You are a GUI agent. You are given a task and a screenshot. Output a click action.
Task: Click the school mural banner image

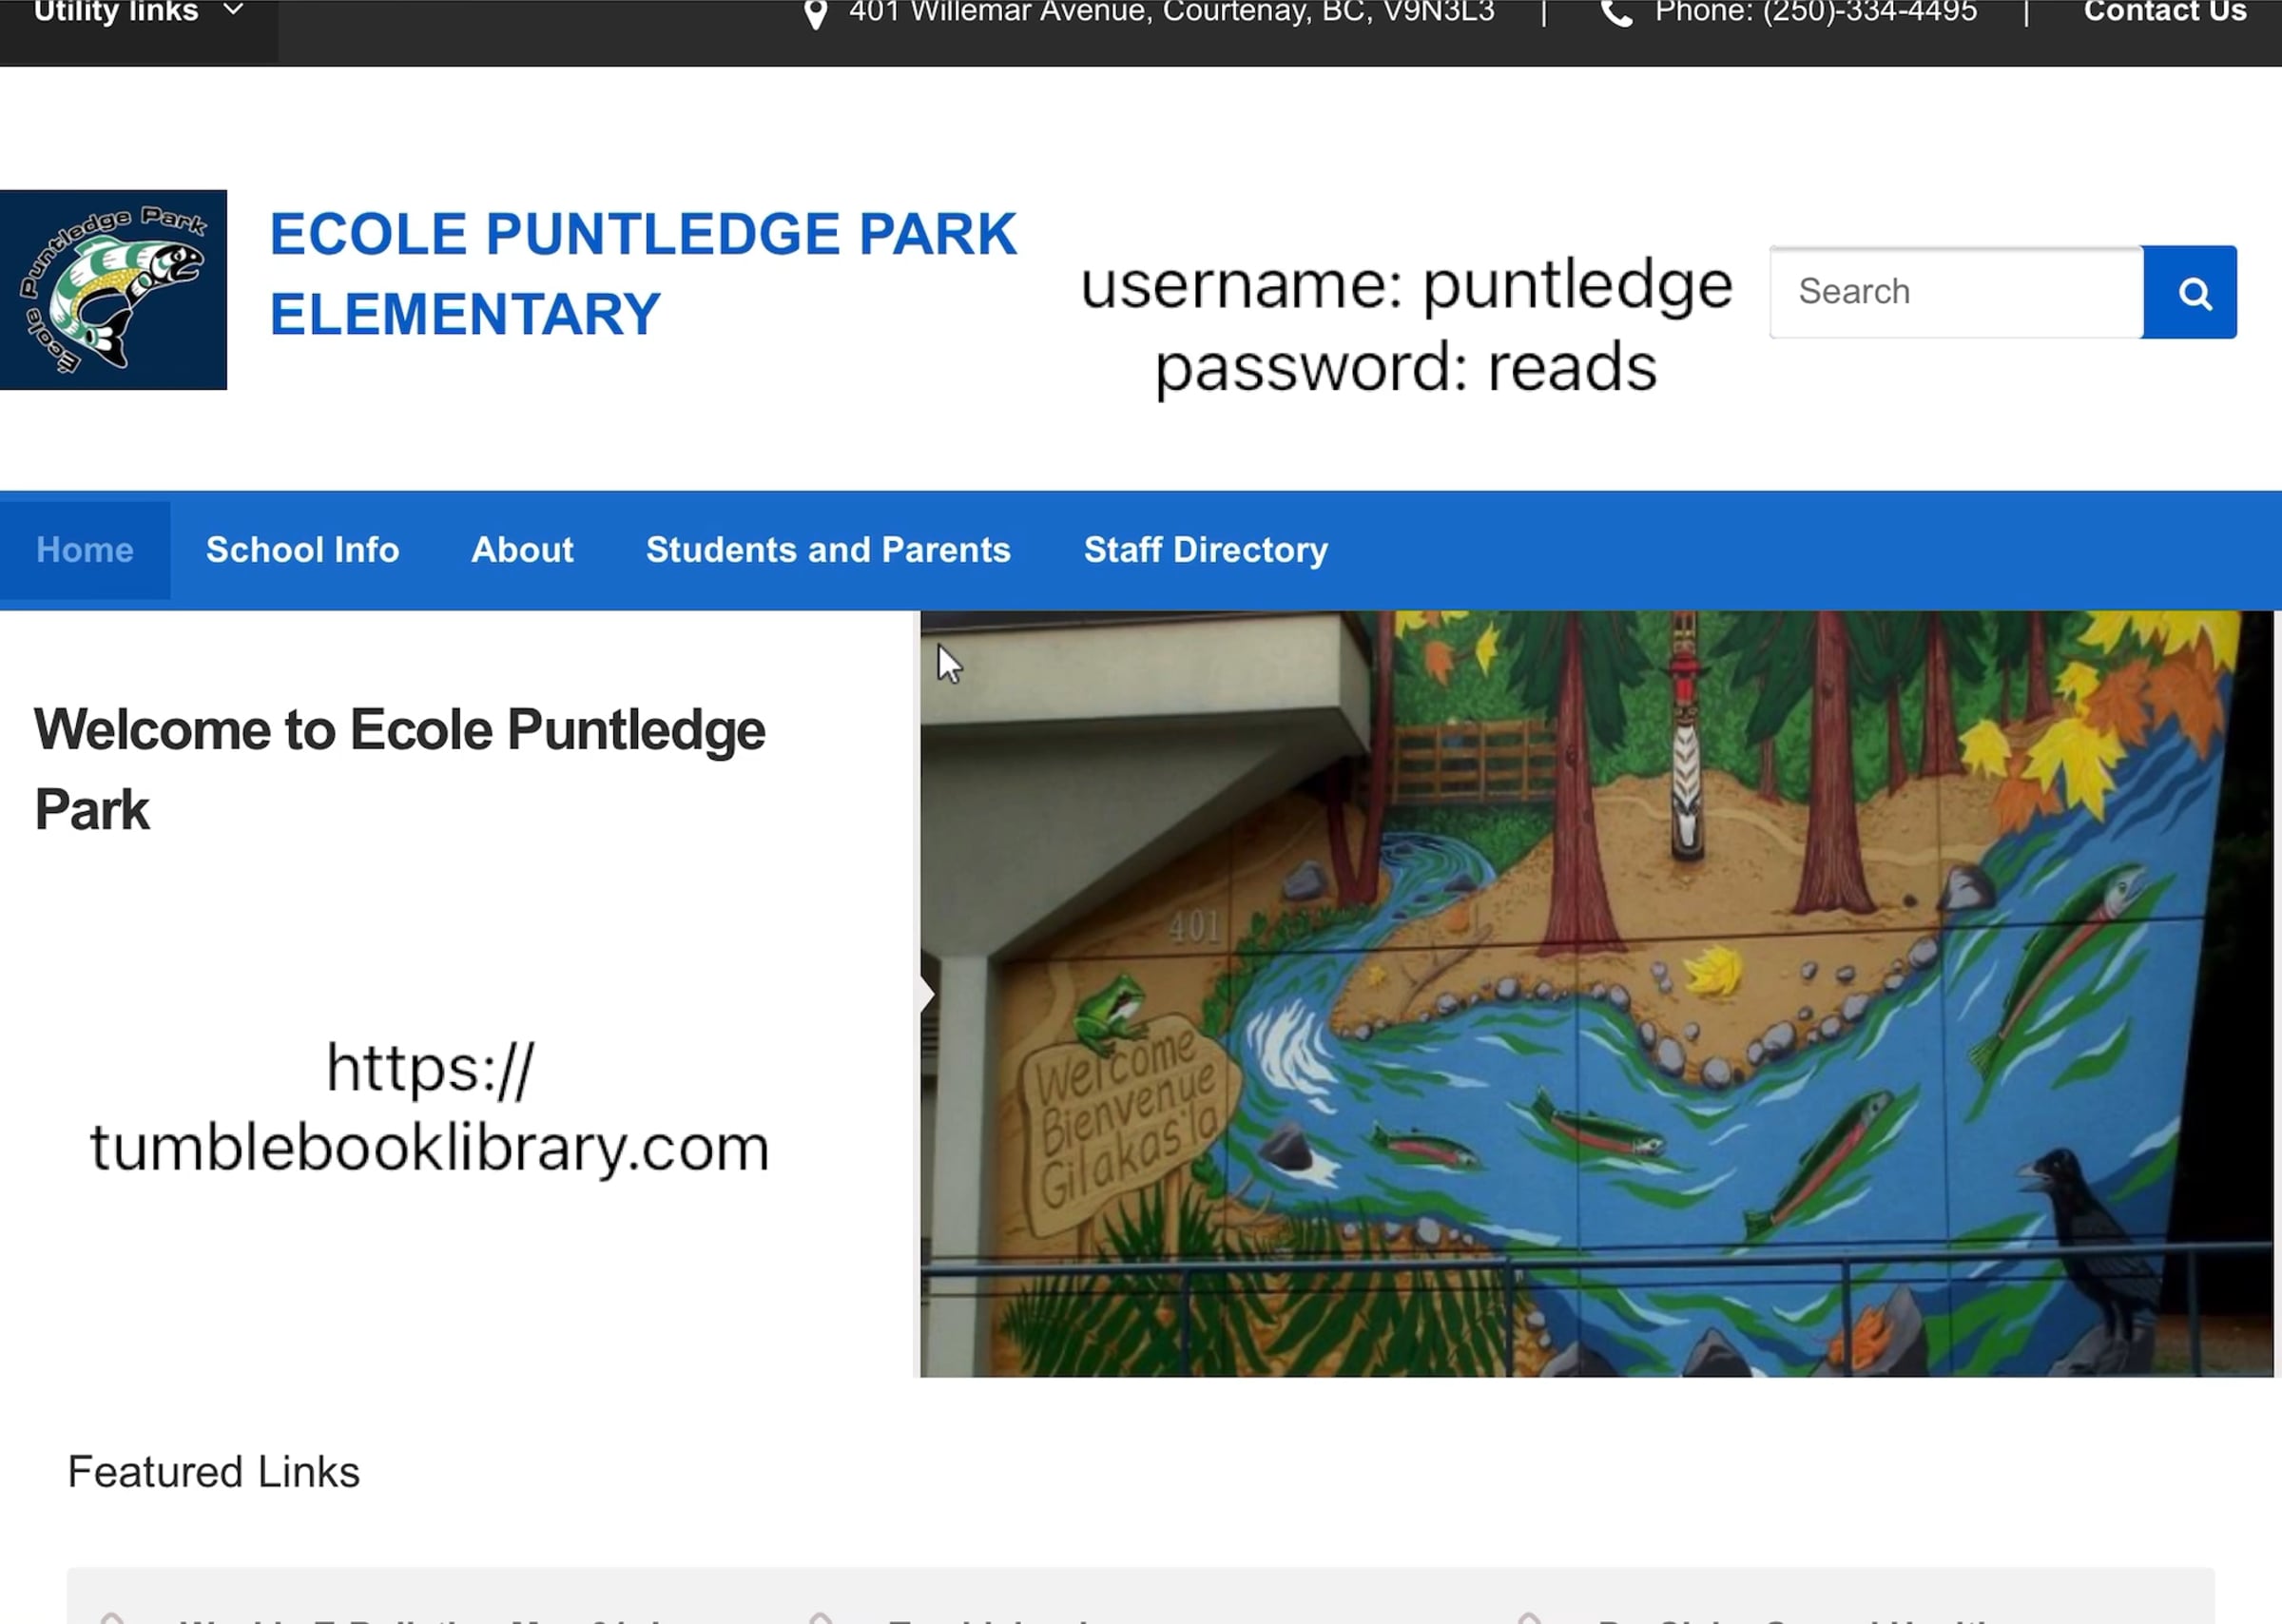point(1597,994)
